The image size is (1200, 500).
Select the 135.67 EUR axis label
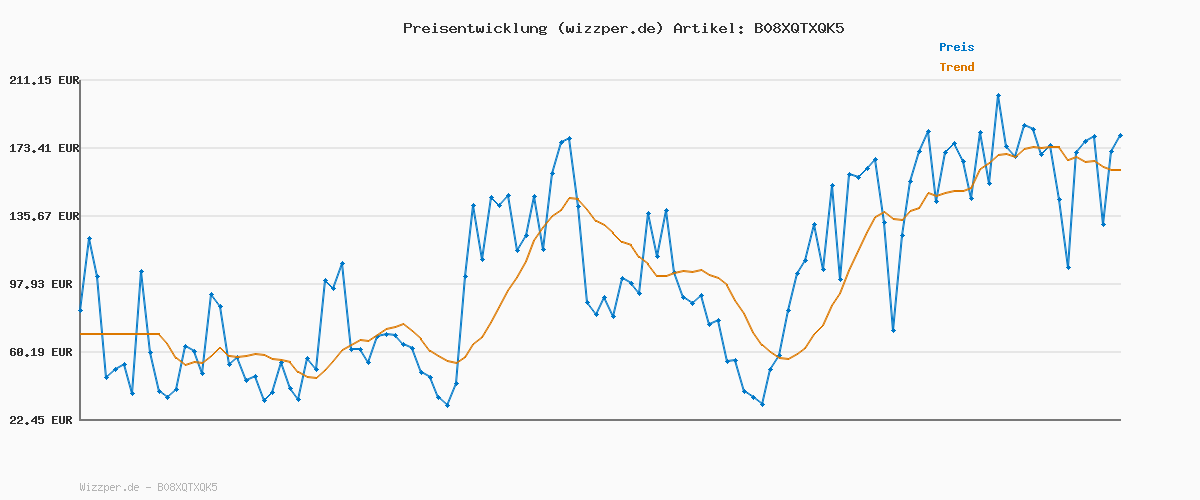[x=43, y=216]
